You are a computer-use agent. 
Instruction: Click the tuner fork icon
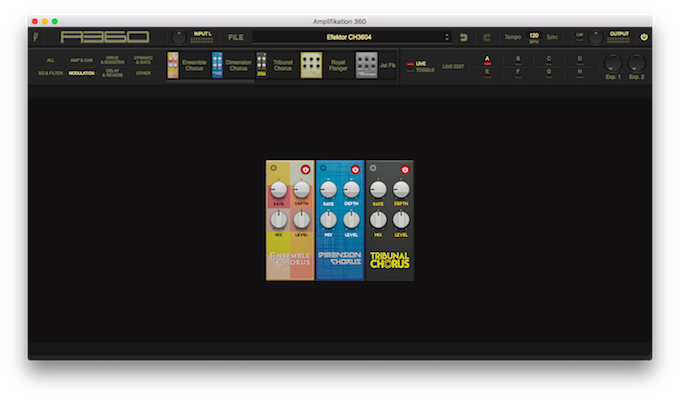click(36, 37)
